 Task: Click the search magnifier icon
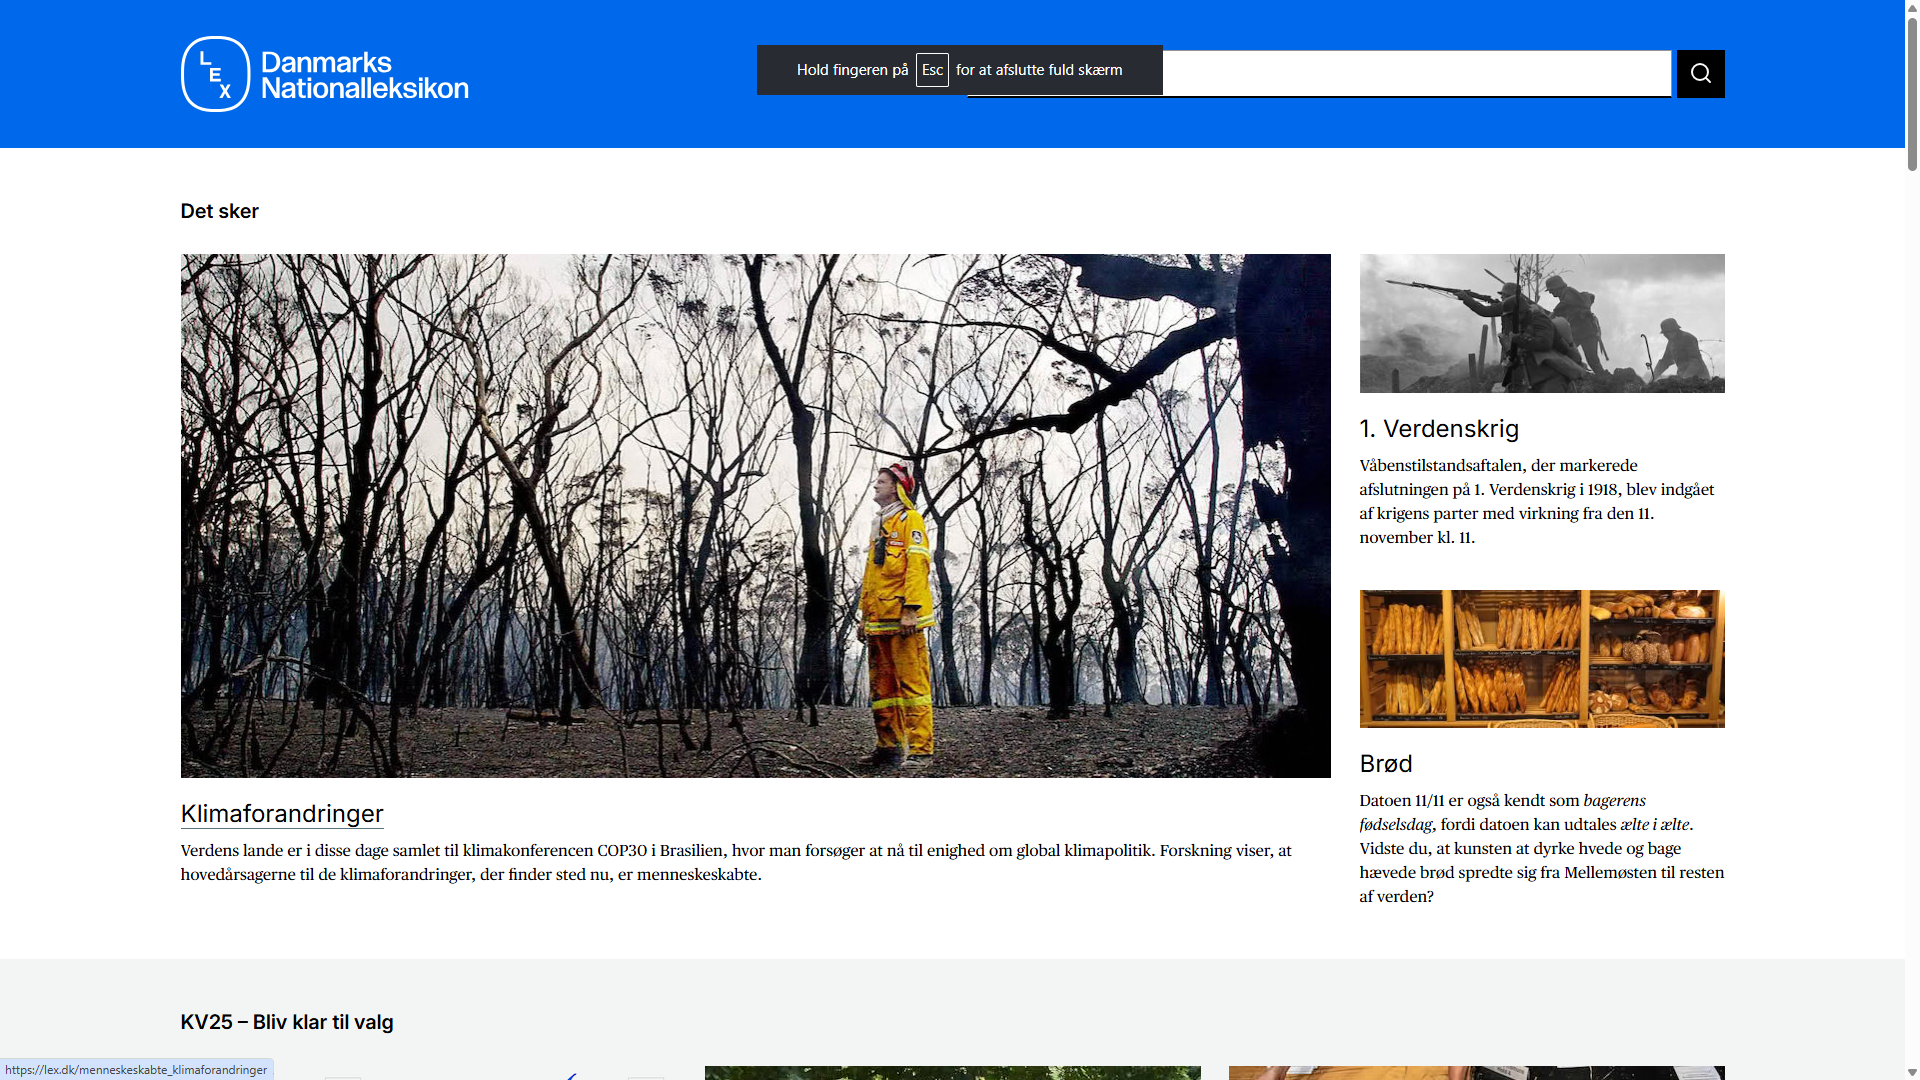(x=1700, y=74)
